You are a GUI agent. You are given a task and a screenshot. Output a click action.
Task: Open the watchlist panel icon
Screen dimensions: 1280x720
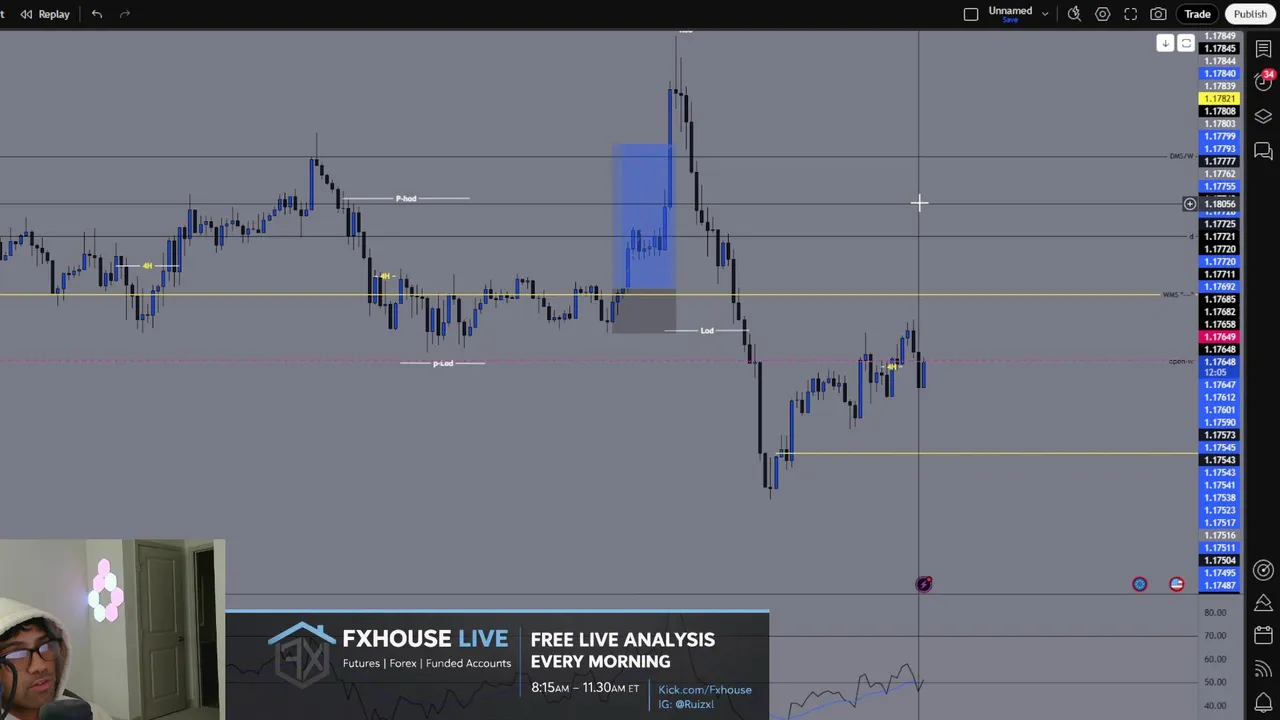1263,49
